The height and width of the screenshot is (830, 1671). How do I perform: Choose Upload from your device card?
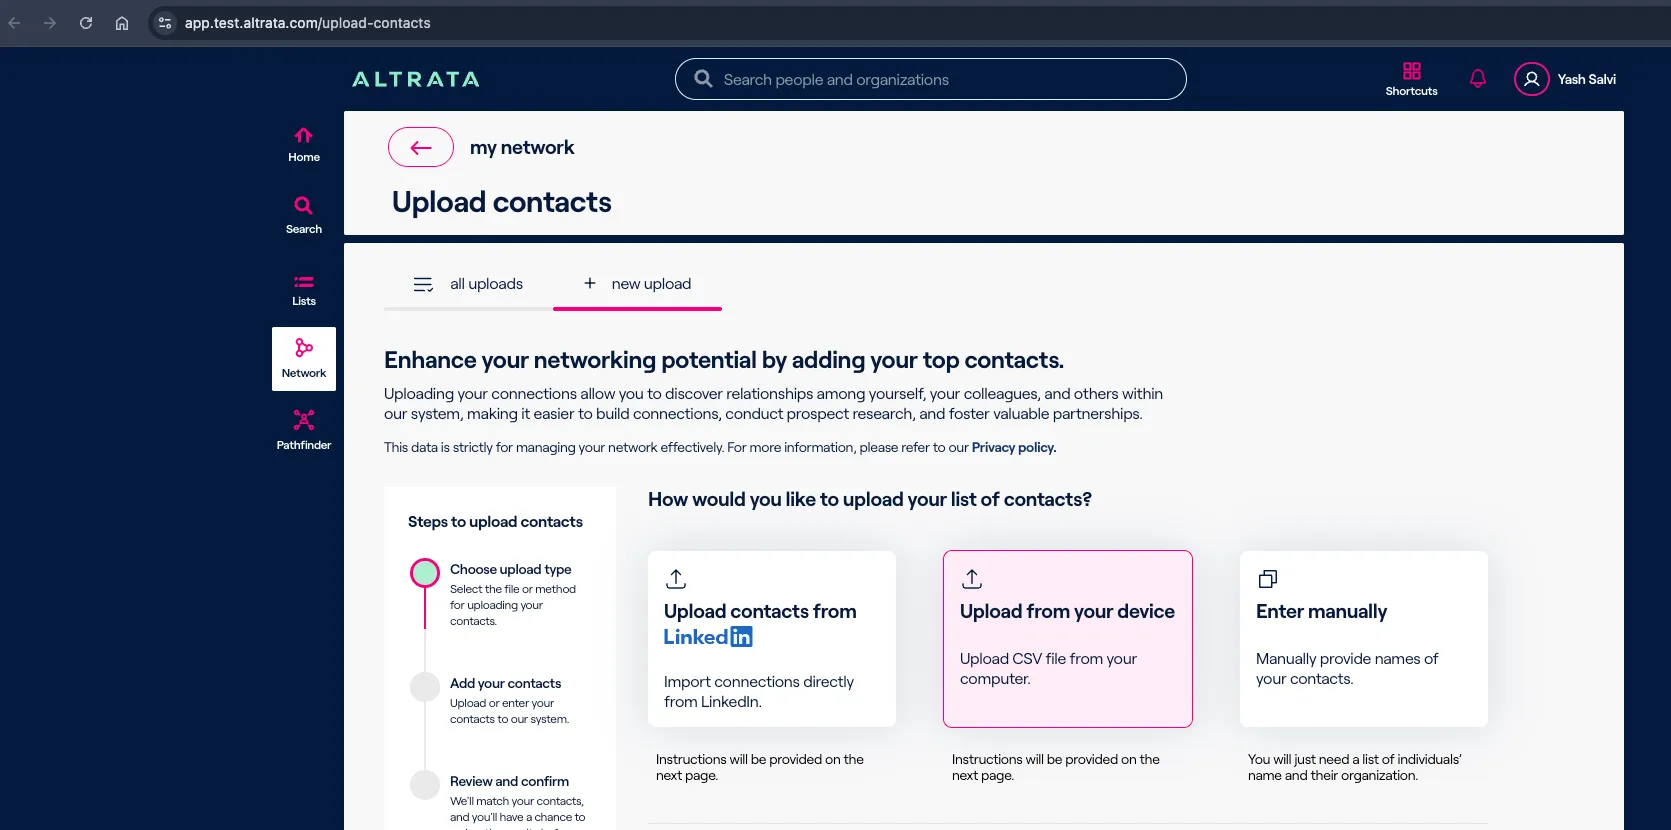coord(1068,639)
